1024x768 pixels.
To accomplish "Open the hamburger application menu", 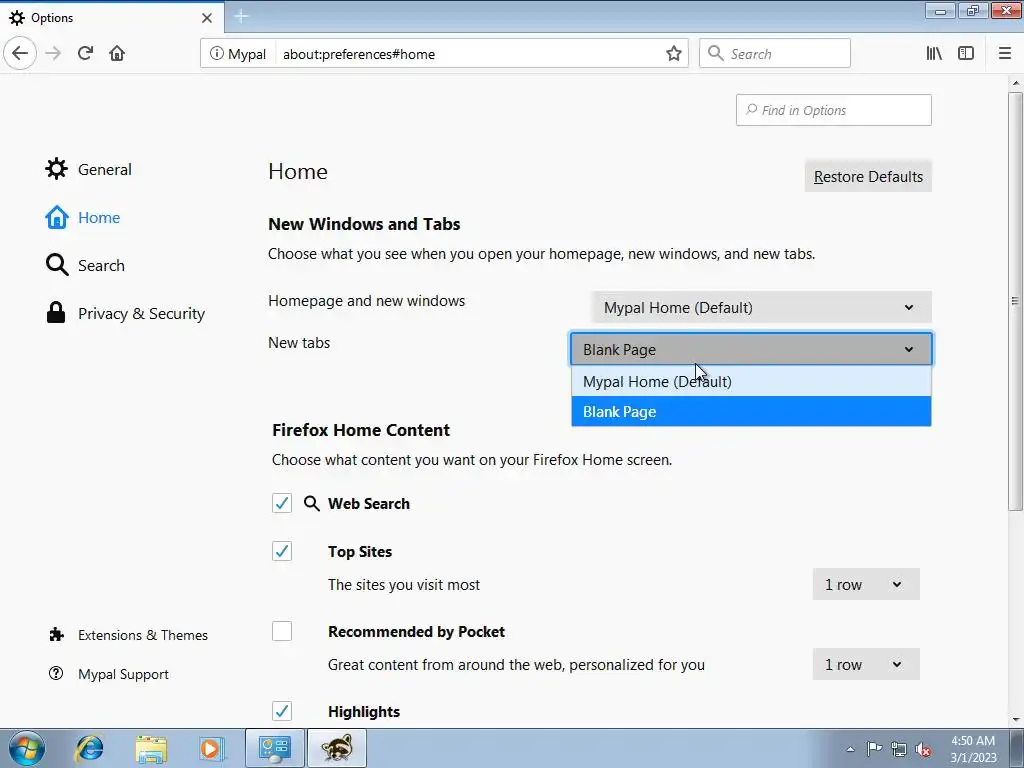I will point(1004,54).
